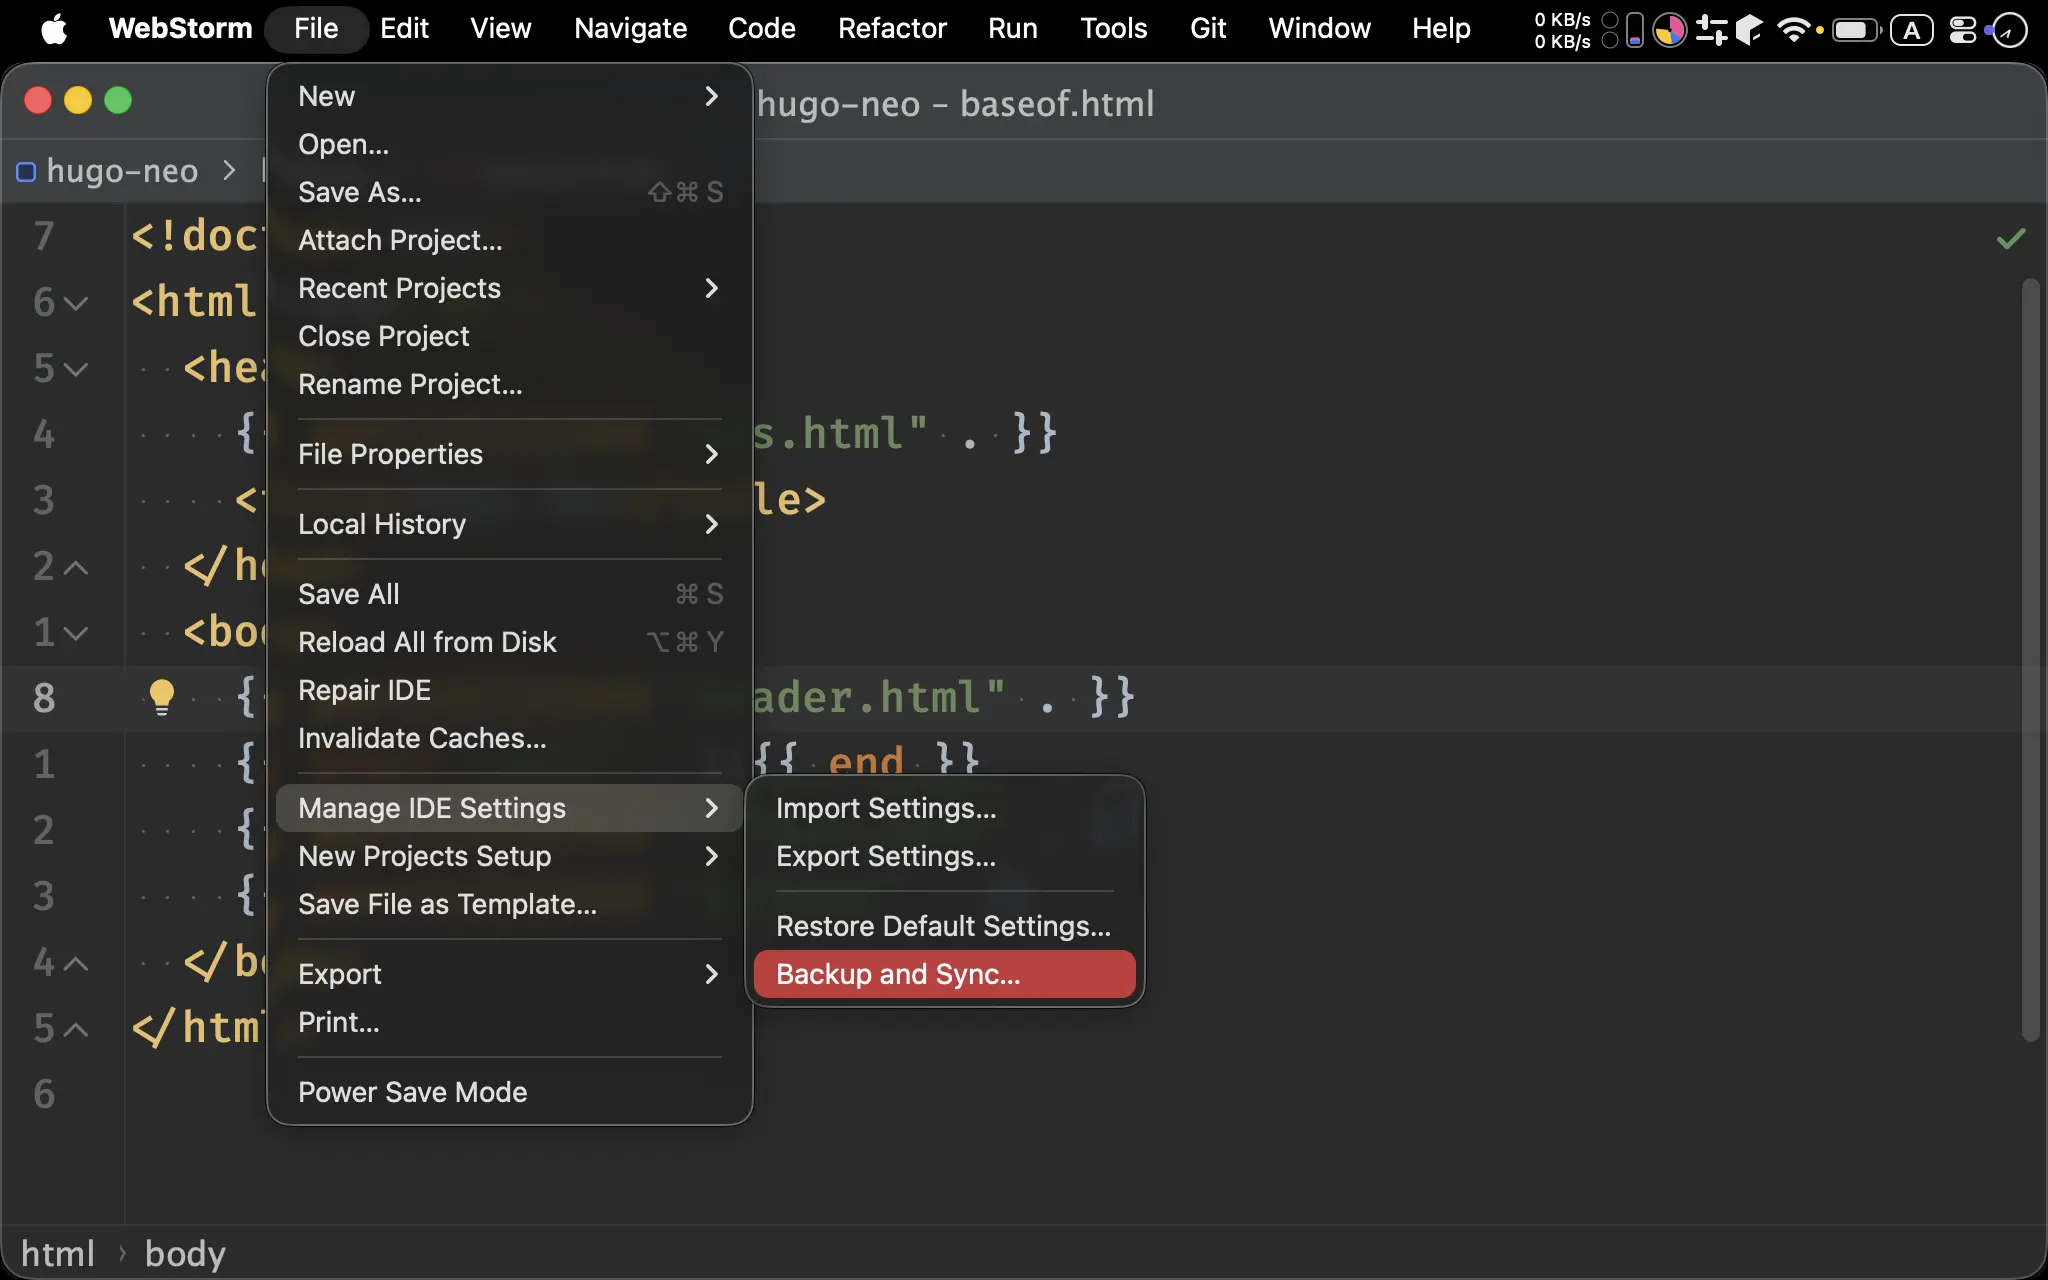Open the New Projects Setup submenu
2048x1280 pixels.
(x=510, y=856)
